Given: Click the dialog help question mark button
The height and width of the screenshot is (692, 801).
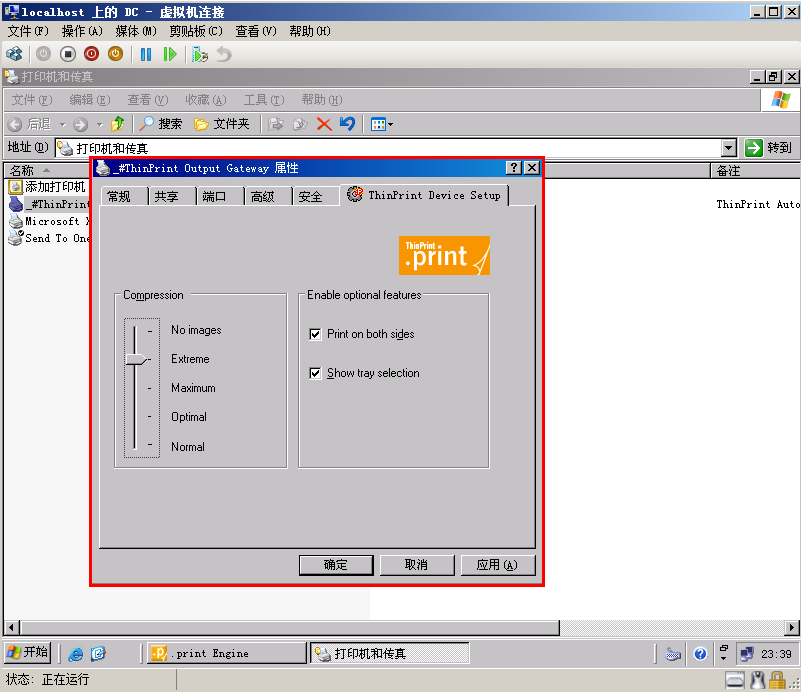Looking at the screenshot, I should (513, 168).
